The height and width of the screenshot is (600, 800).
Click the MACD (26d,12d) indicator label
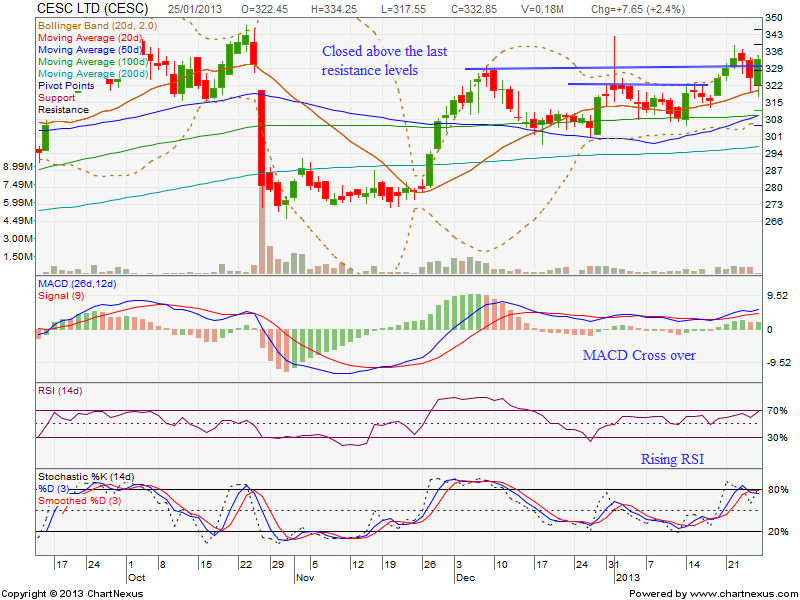77,284
